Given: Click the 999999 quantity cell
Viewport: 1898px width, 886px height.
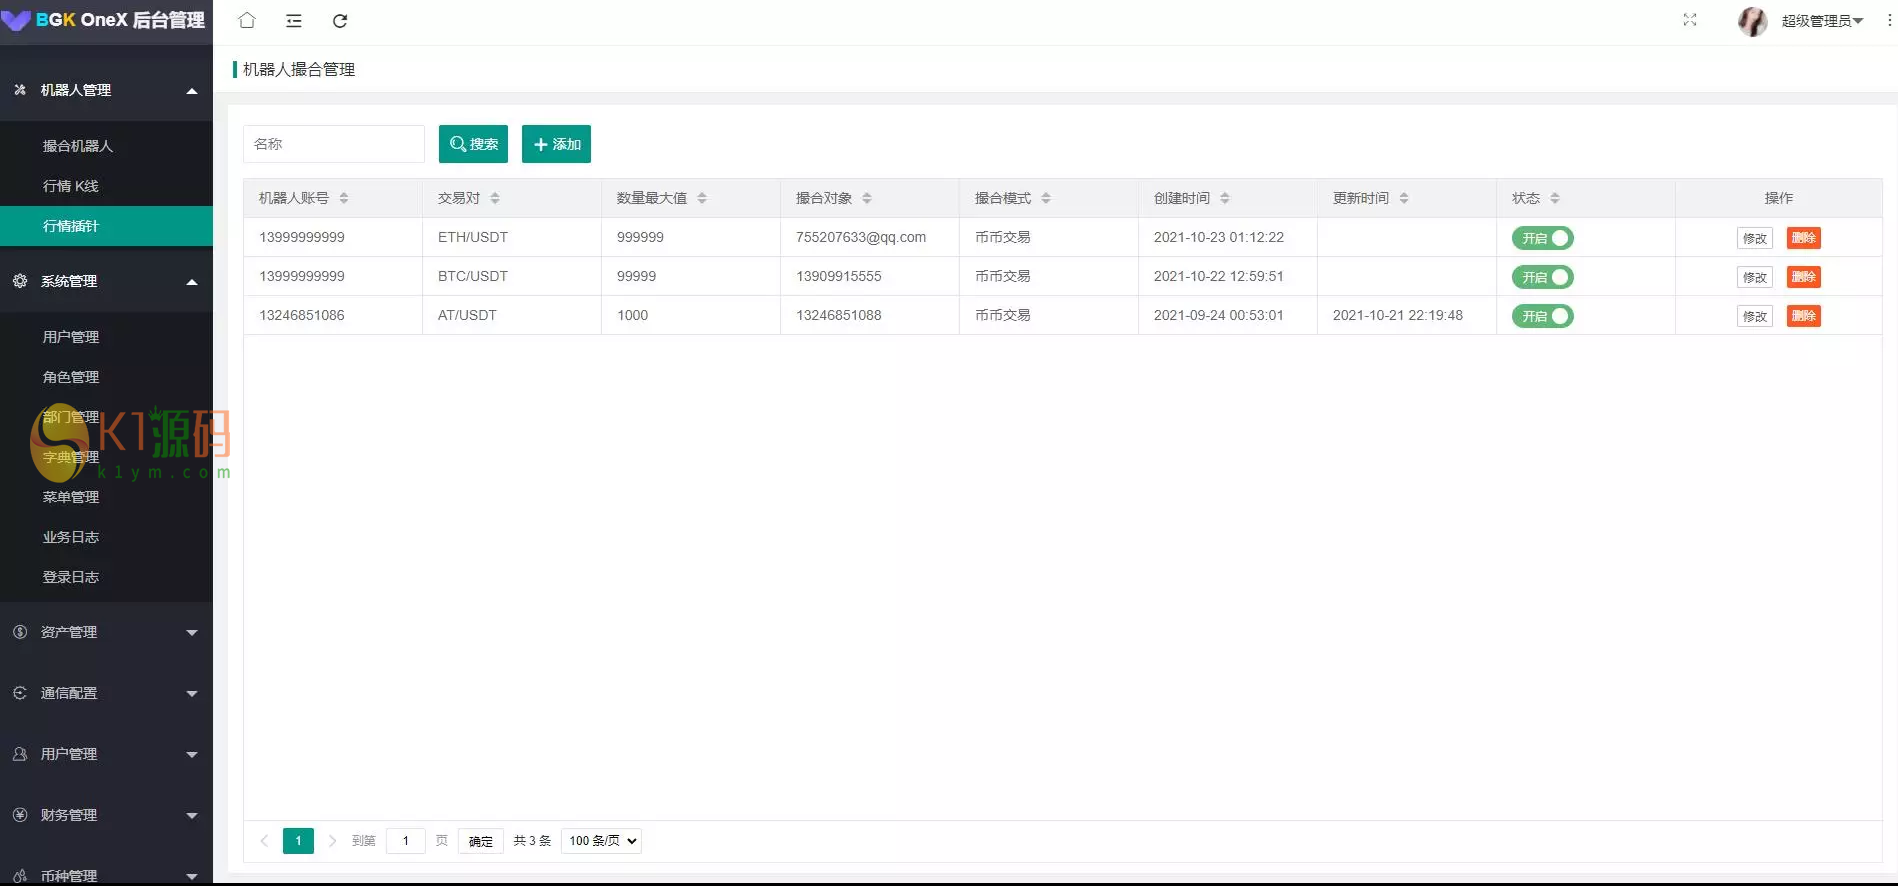Looking at the screenshot, I should pos(640,237).
